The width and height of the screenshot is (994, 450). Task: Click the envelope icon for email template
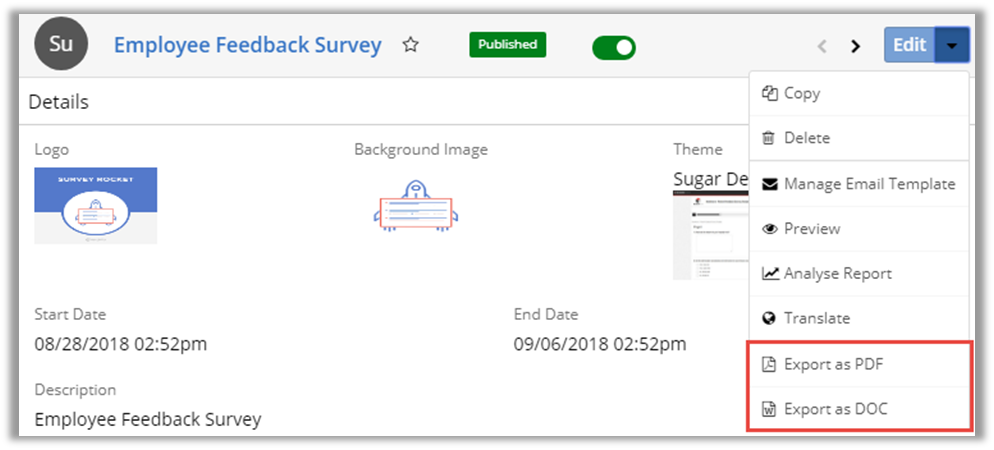(770, 184)
